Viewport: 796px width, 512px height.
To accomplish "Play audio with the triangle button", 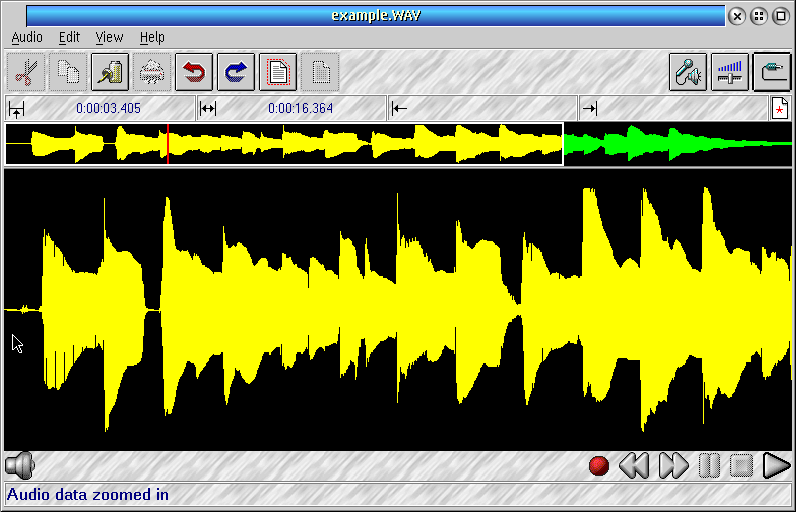I will pos(777,465).
